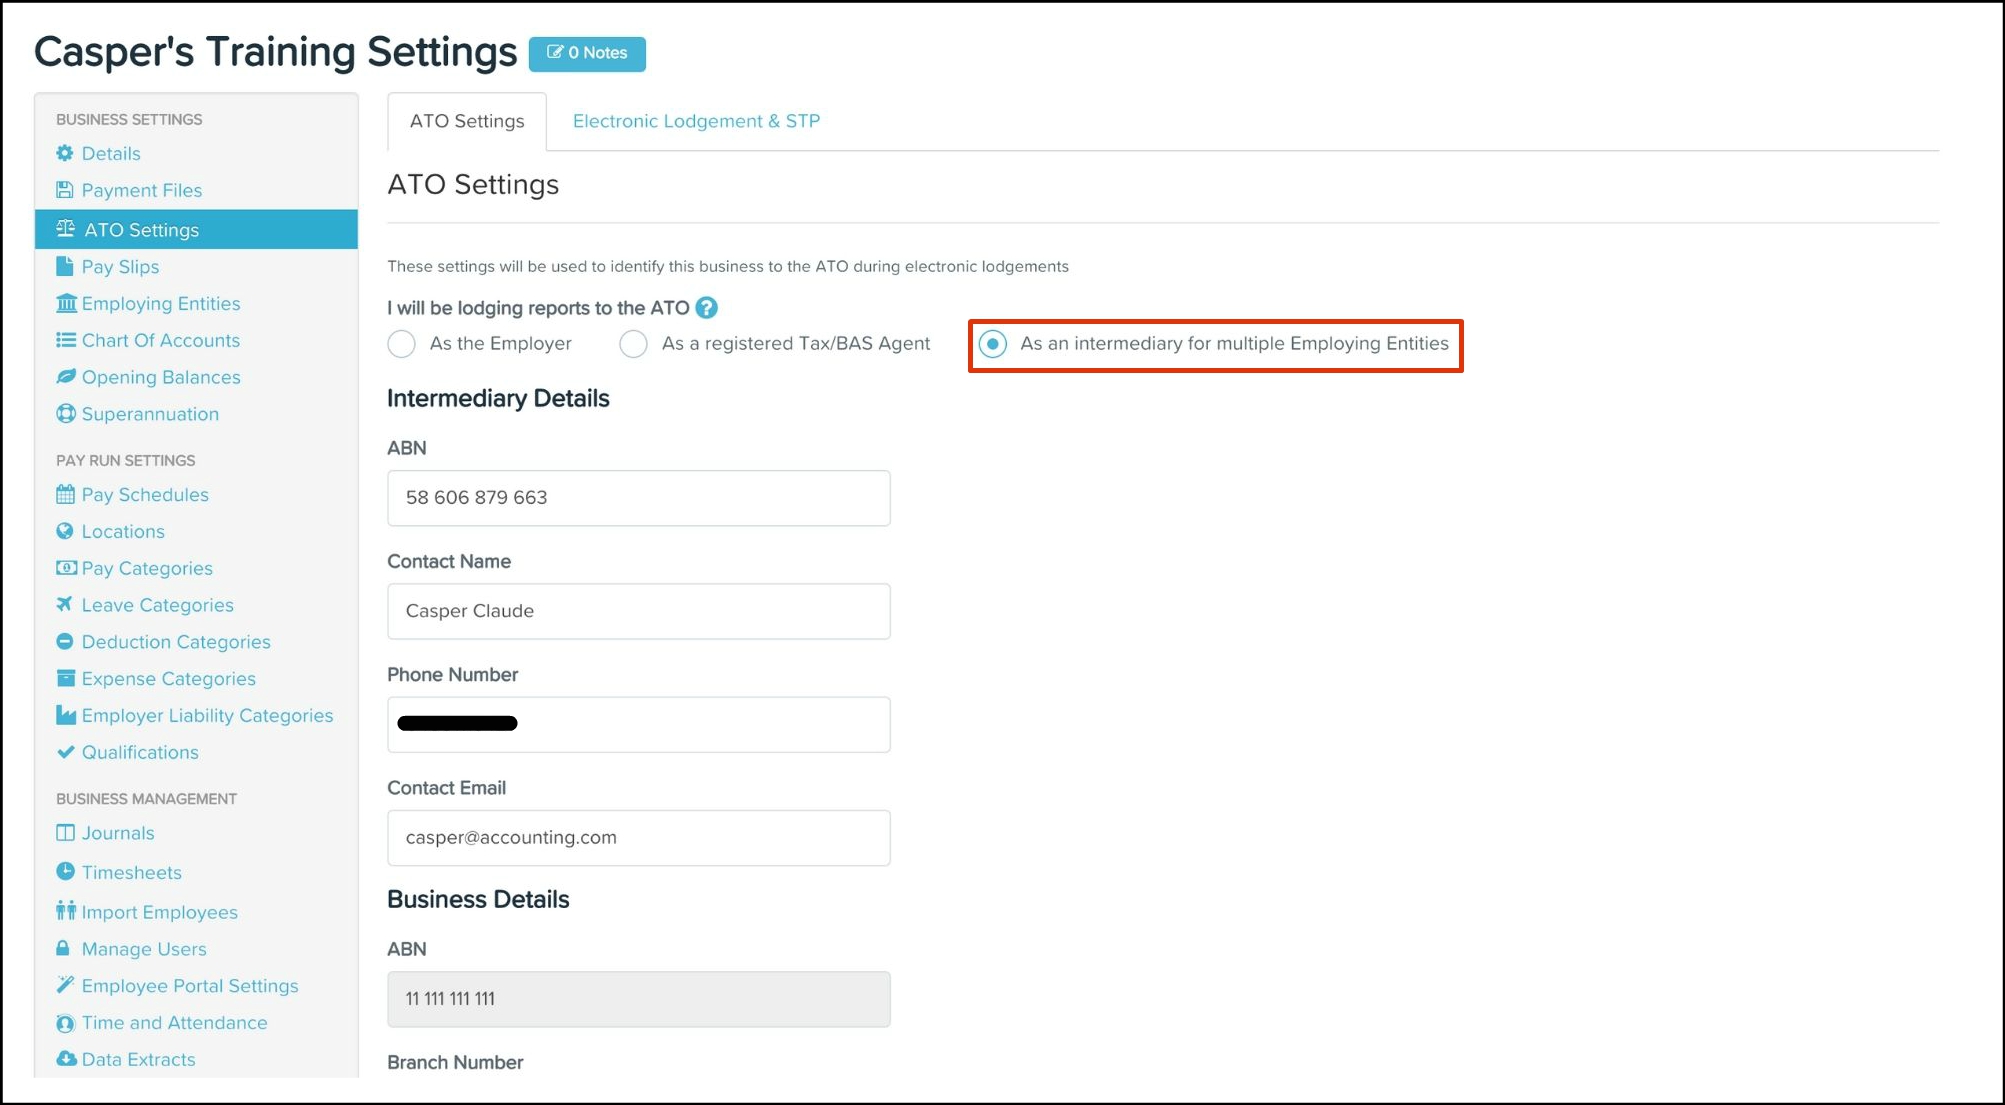Click the Pay Schedules calendar icon
Image resolution: width=2005 pixels, height=1105 pixels.
[x=66, y=494]
